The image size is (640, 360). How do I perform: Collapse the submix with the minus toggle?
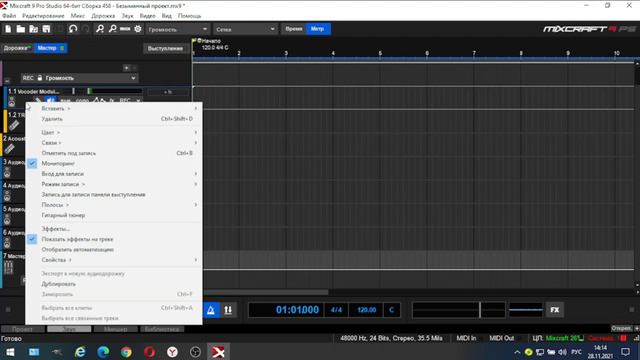pyautogui.click(x=7, y=81)
